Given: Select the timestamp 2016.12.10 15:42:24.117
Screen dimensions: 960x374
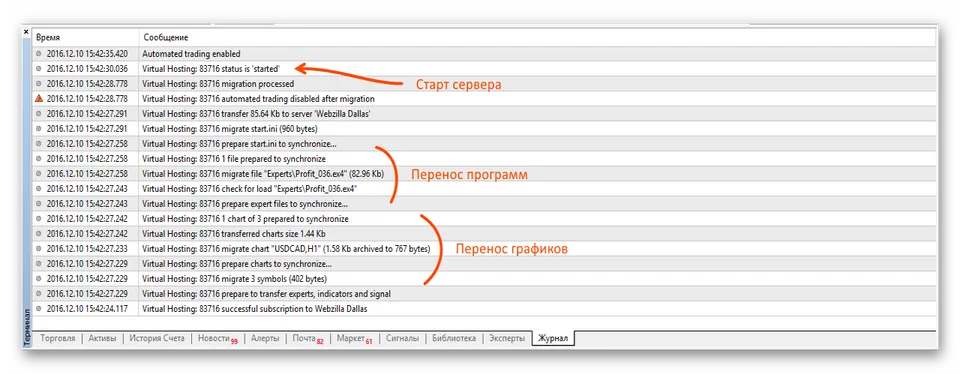Looking at the screenshot, I should 87,309.
